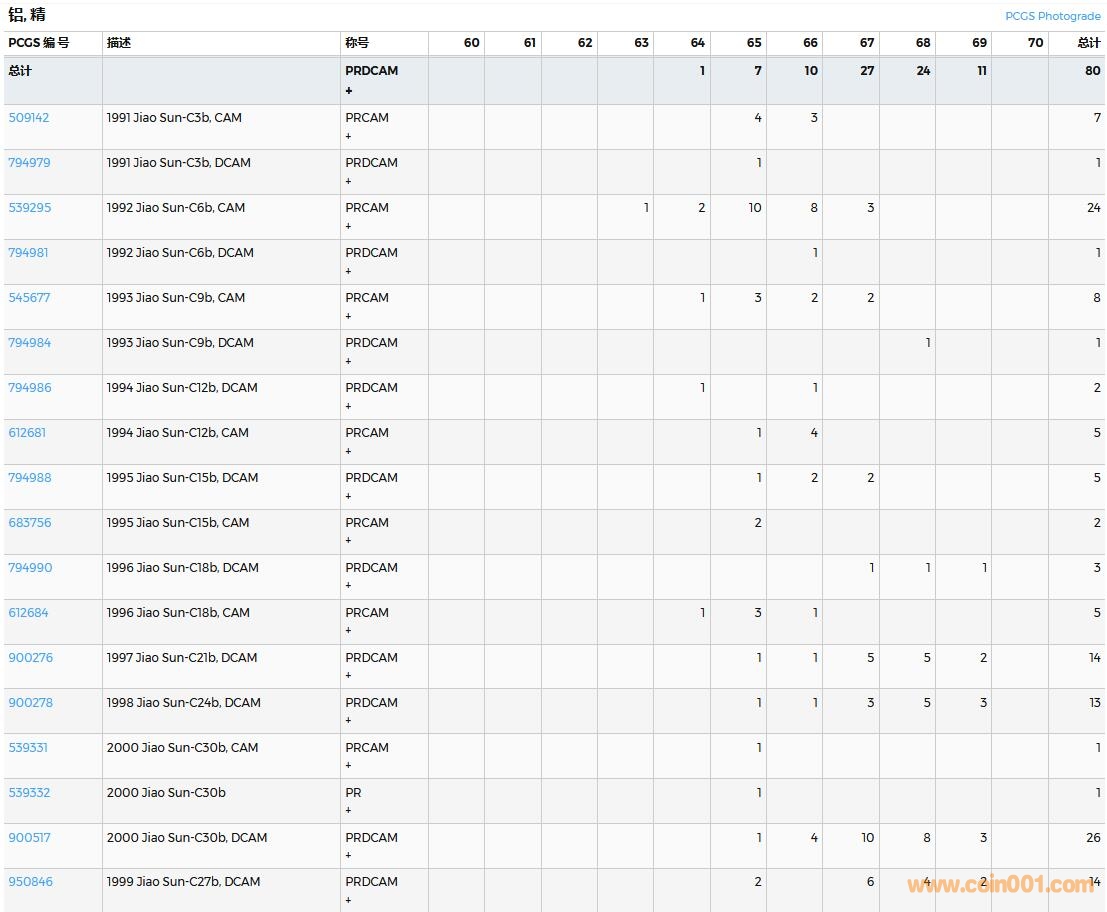Open PCGS number 794981 link
The height and width of the screenshot is (912, 1107).
pyautogui.click(x=29, y=253)
